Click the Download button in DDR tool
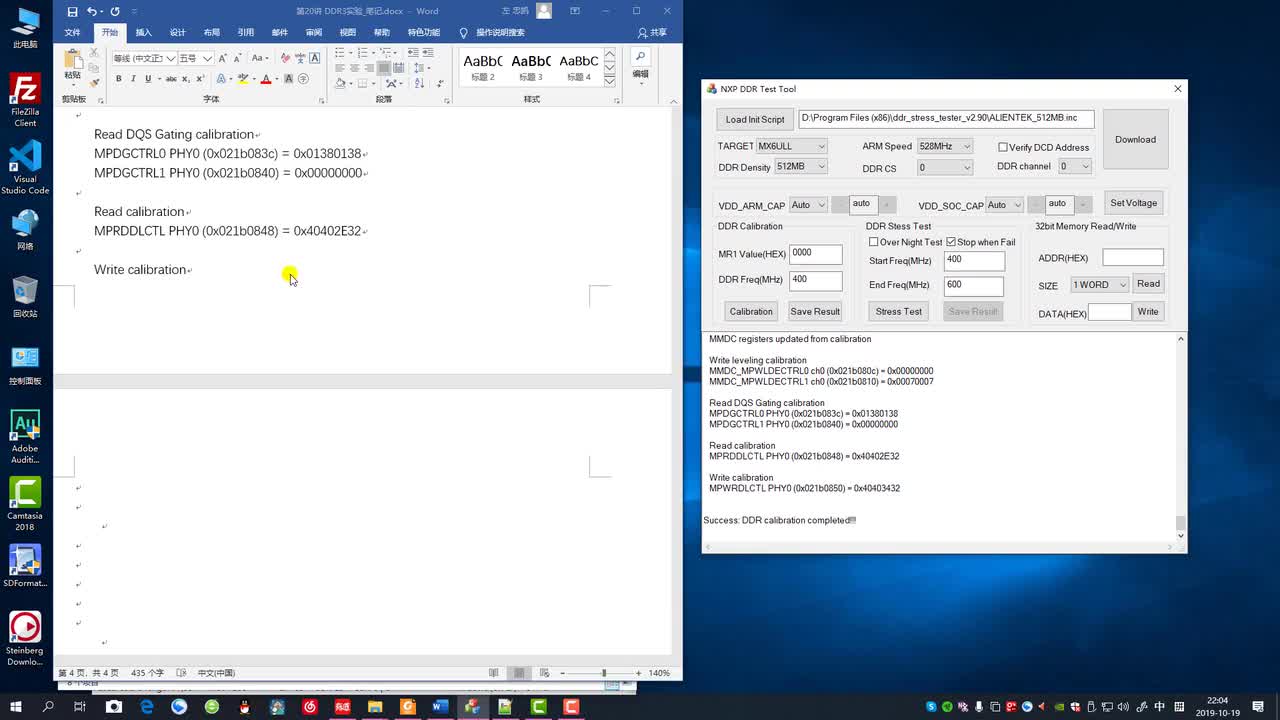Screen dimensions: 1280x720 [x=1135, y=139]
